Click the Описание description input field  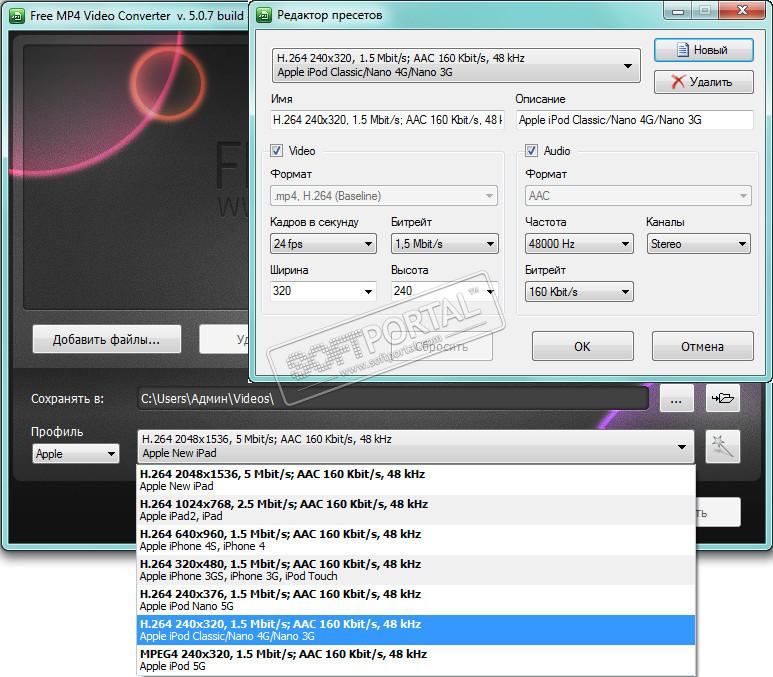634,120
